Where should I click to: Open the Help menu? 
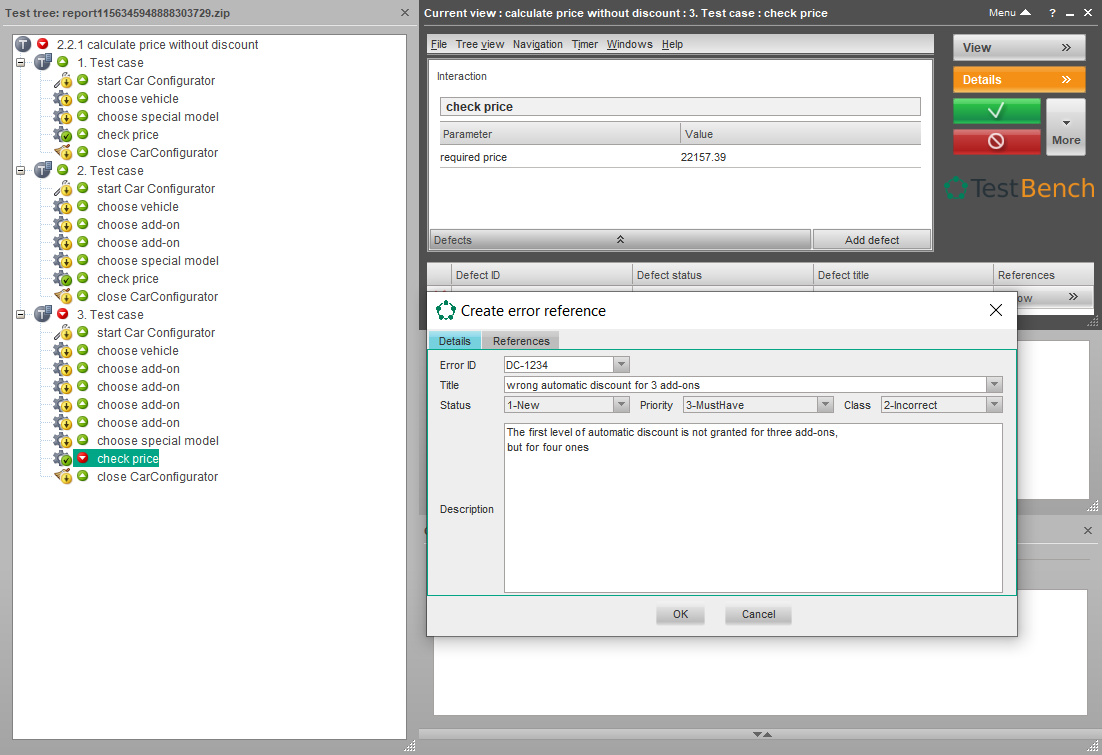pos(672,44)
